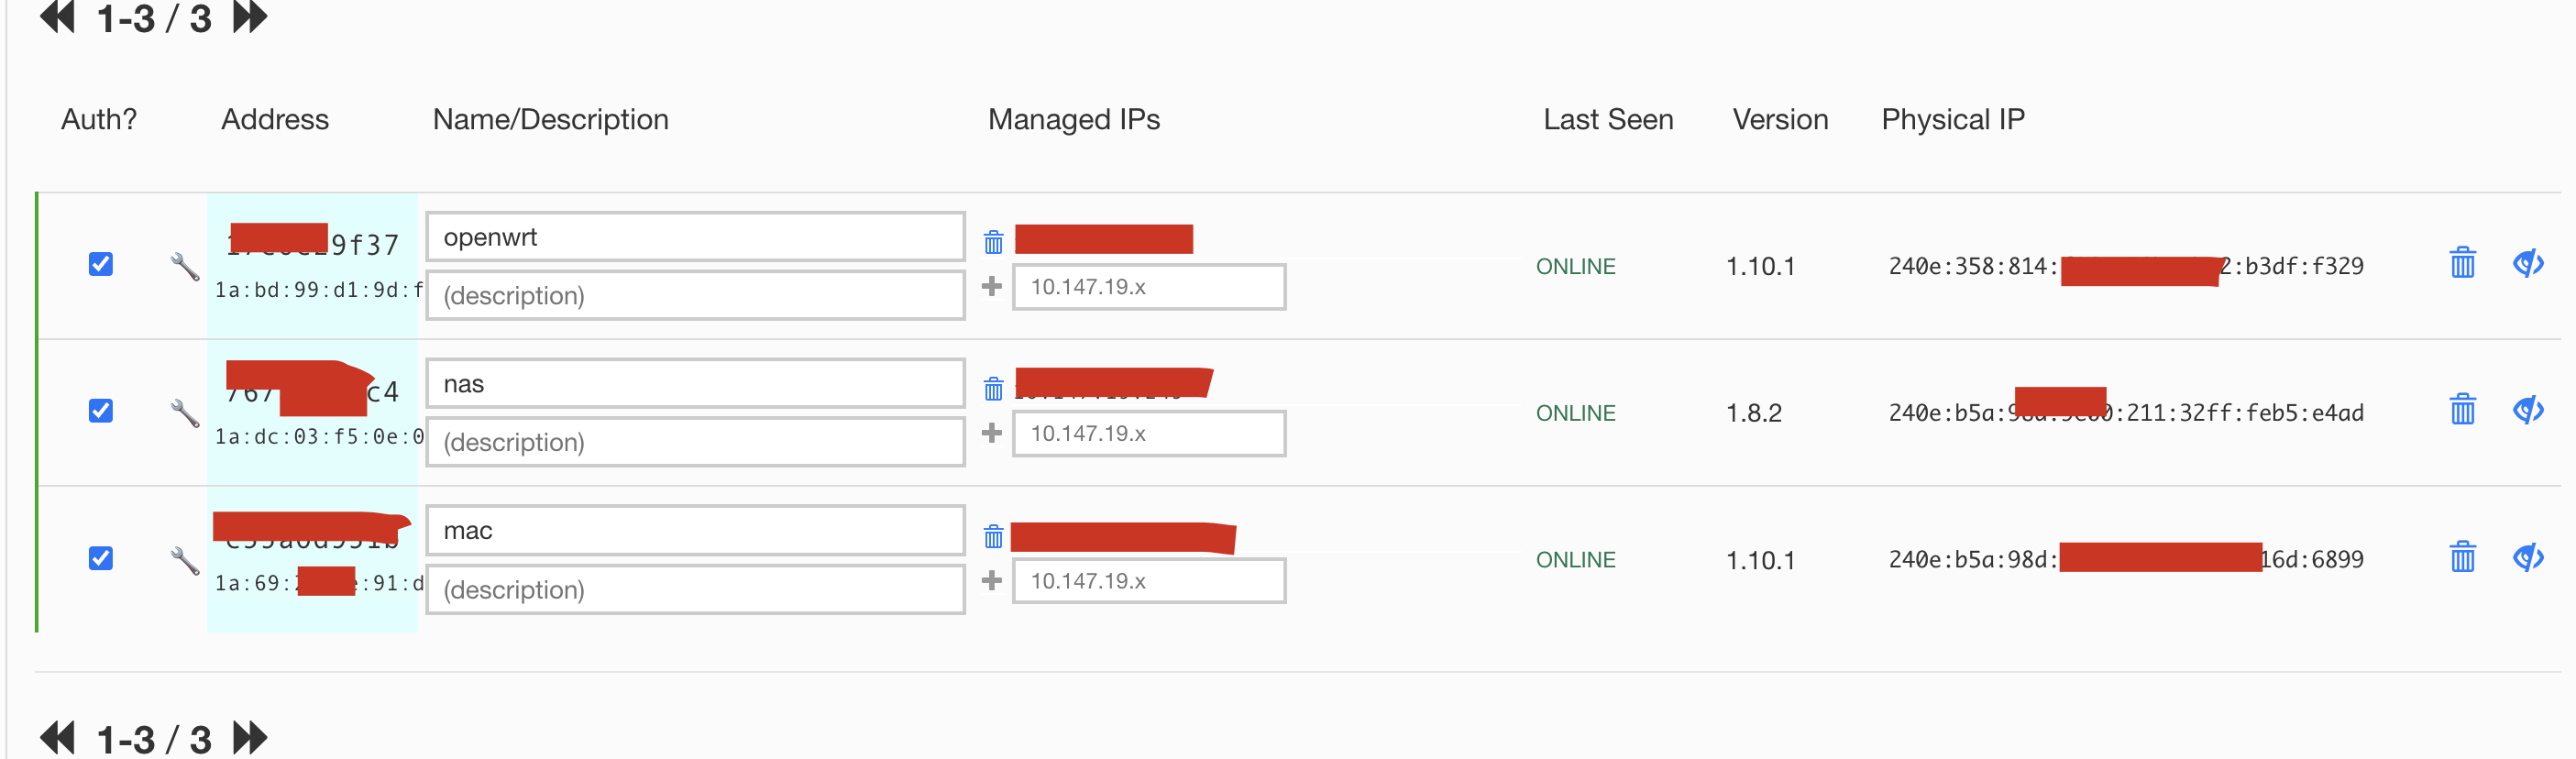Viewport: 2576px width, 759px height.
Task: Remove managed IP of nas member
Action: (993, 389)
